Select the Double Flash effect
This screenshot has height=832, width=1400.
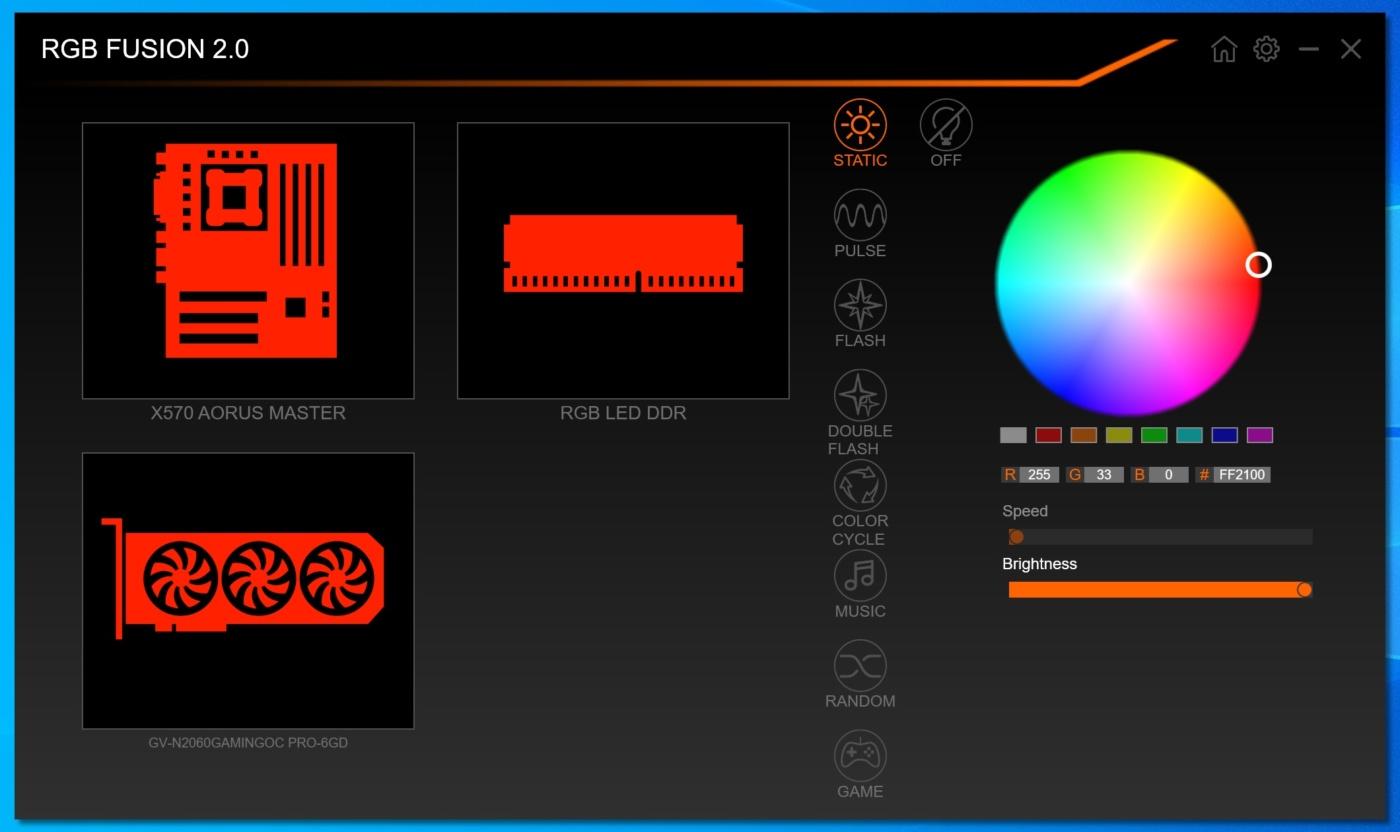point(860,395)
